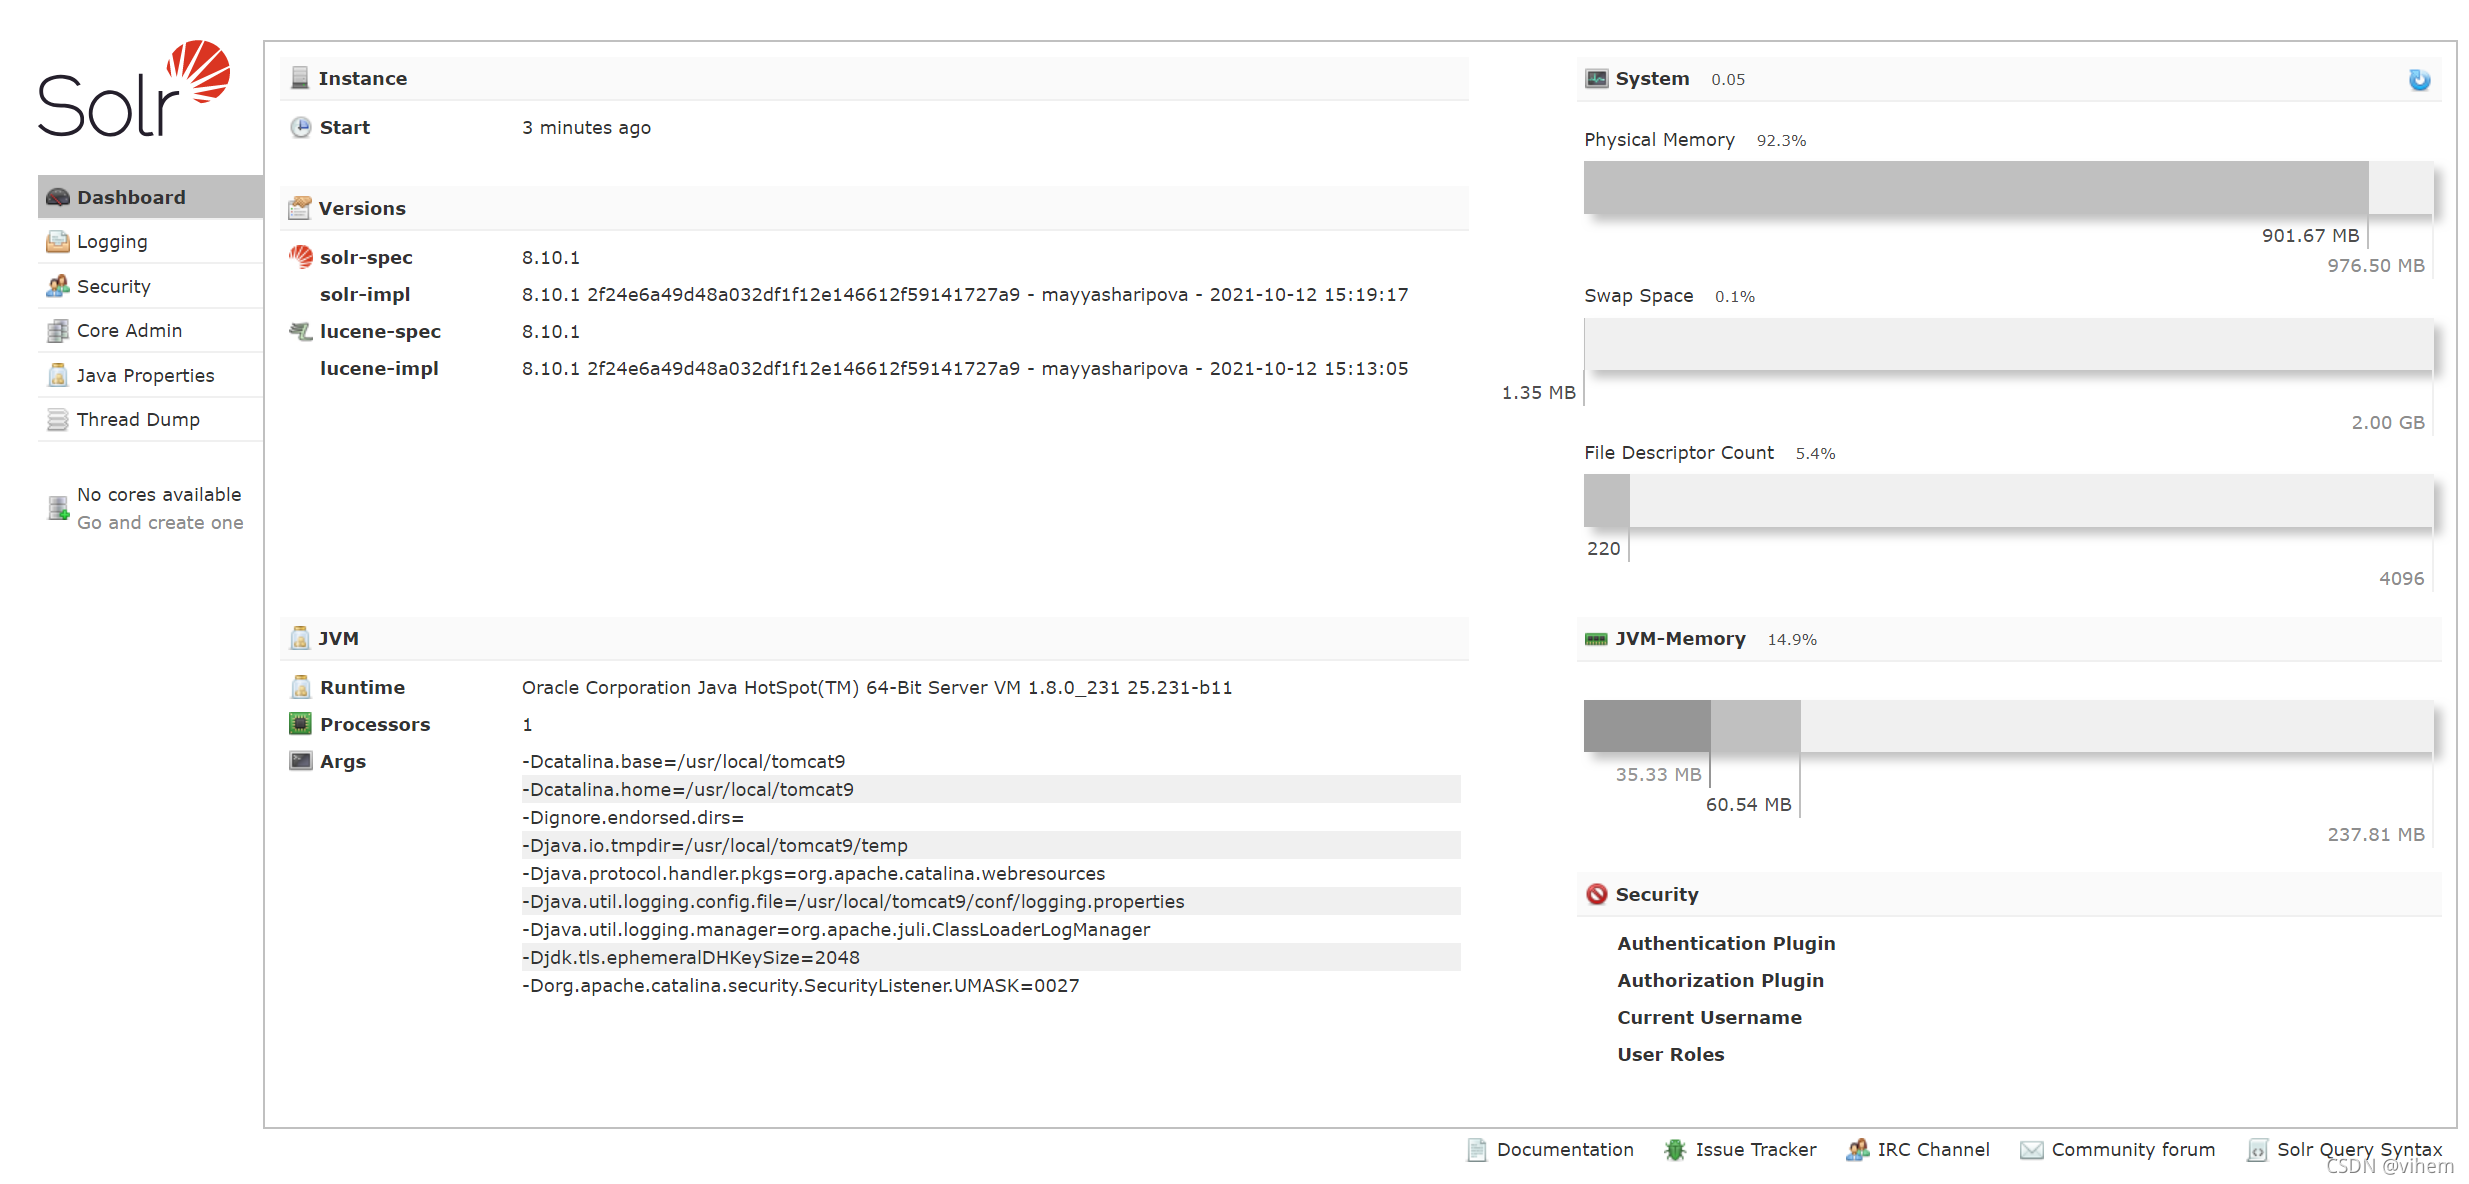Screen dimensions: 2469x1184
Task: Click the Community forum envelope icon
Action: pyautogui.click(x=2031, y=1150)
